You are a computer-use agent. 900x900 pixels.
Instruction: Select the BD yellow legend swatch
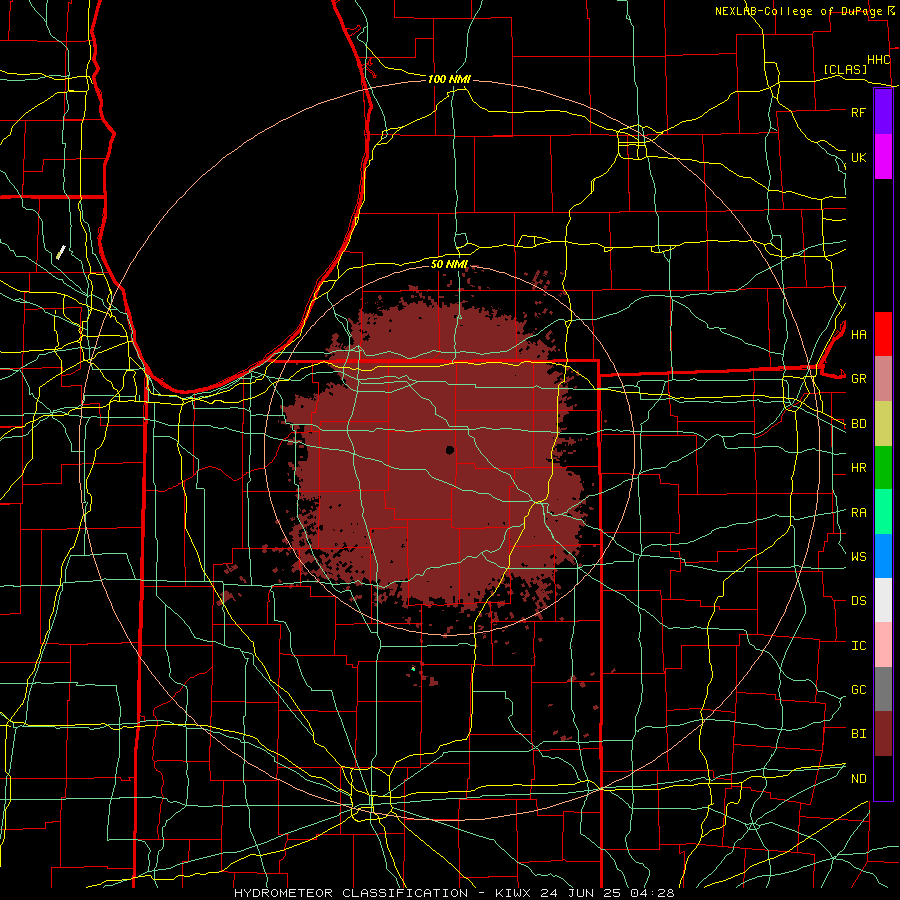coord(883,424)
